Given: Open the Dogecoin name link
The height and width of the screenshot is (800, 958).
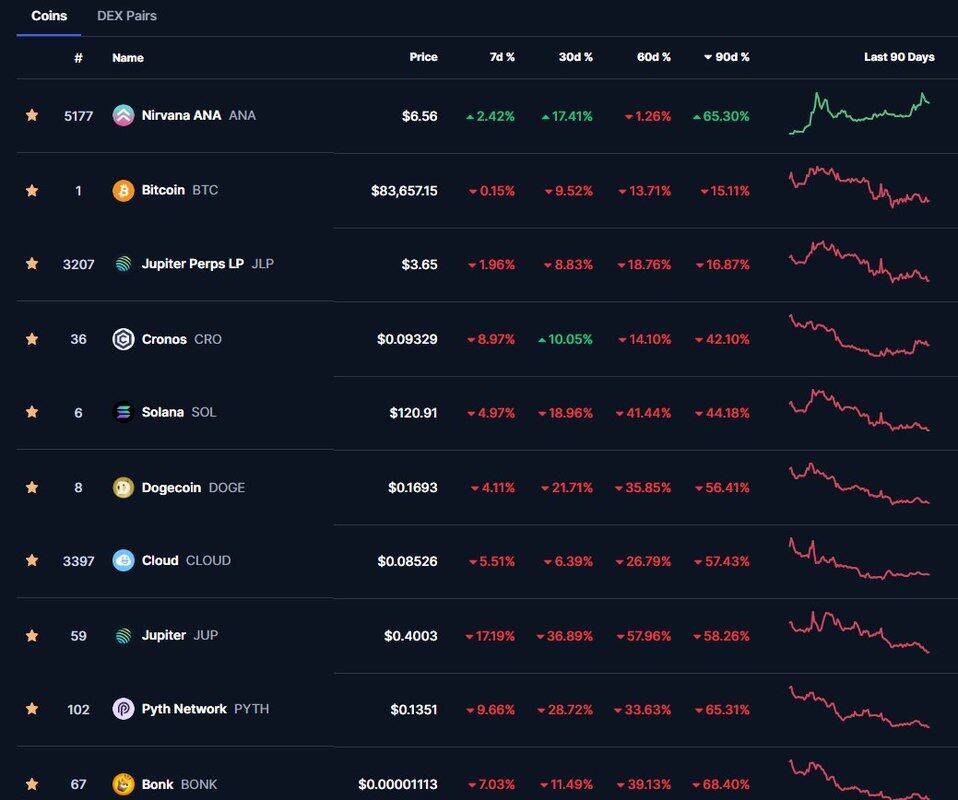Looking at the screenshot, I should click(171, 487).
